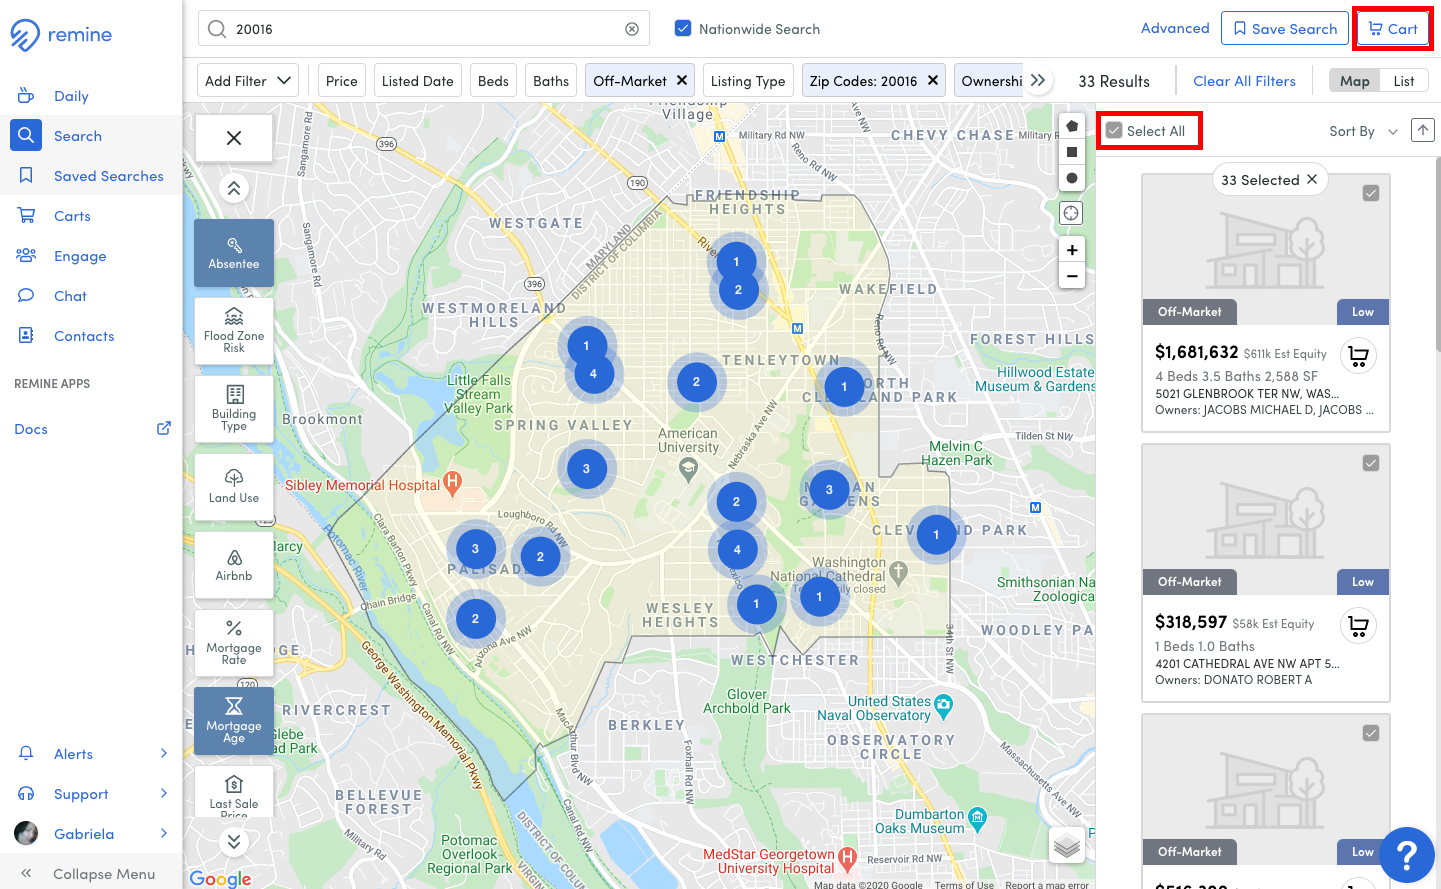Toggle the Mortgage Rate layer
This screenshot has height=889, width=1441.
[234, 643]
